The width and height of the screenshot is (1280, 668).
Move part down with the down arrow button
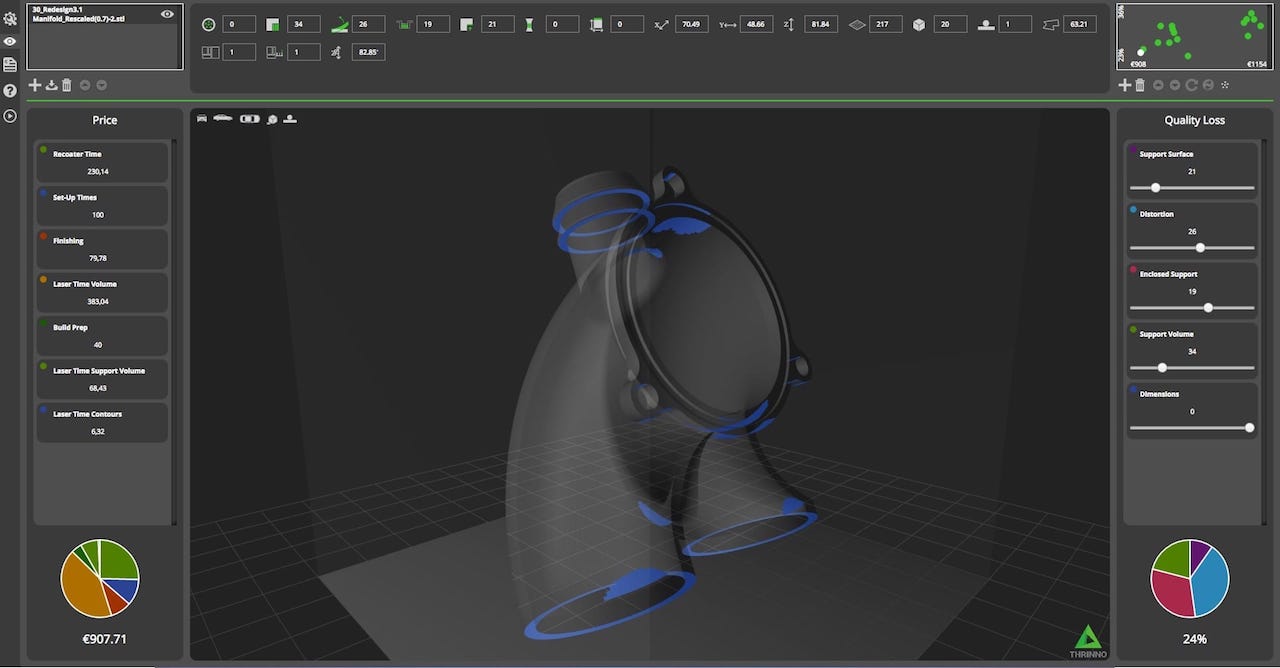[x=101, y=85]
